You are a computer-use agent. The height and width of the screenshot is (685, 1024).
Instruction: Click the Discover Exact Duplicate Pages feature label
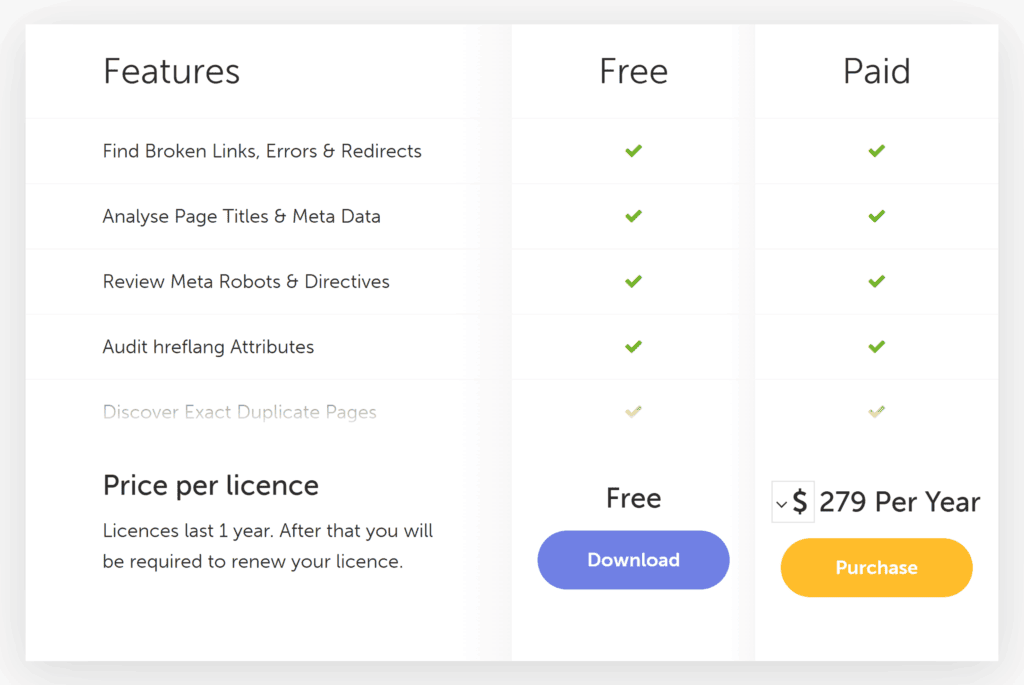click(239, 412)
